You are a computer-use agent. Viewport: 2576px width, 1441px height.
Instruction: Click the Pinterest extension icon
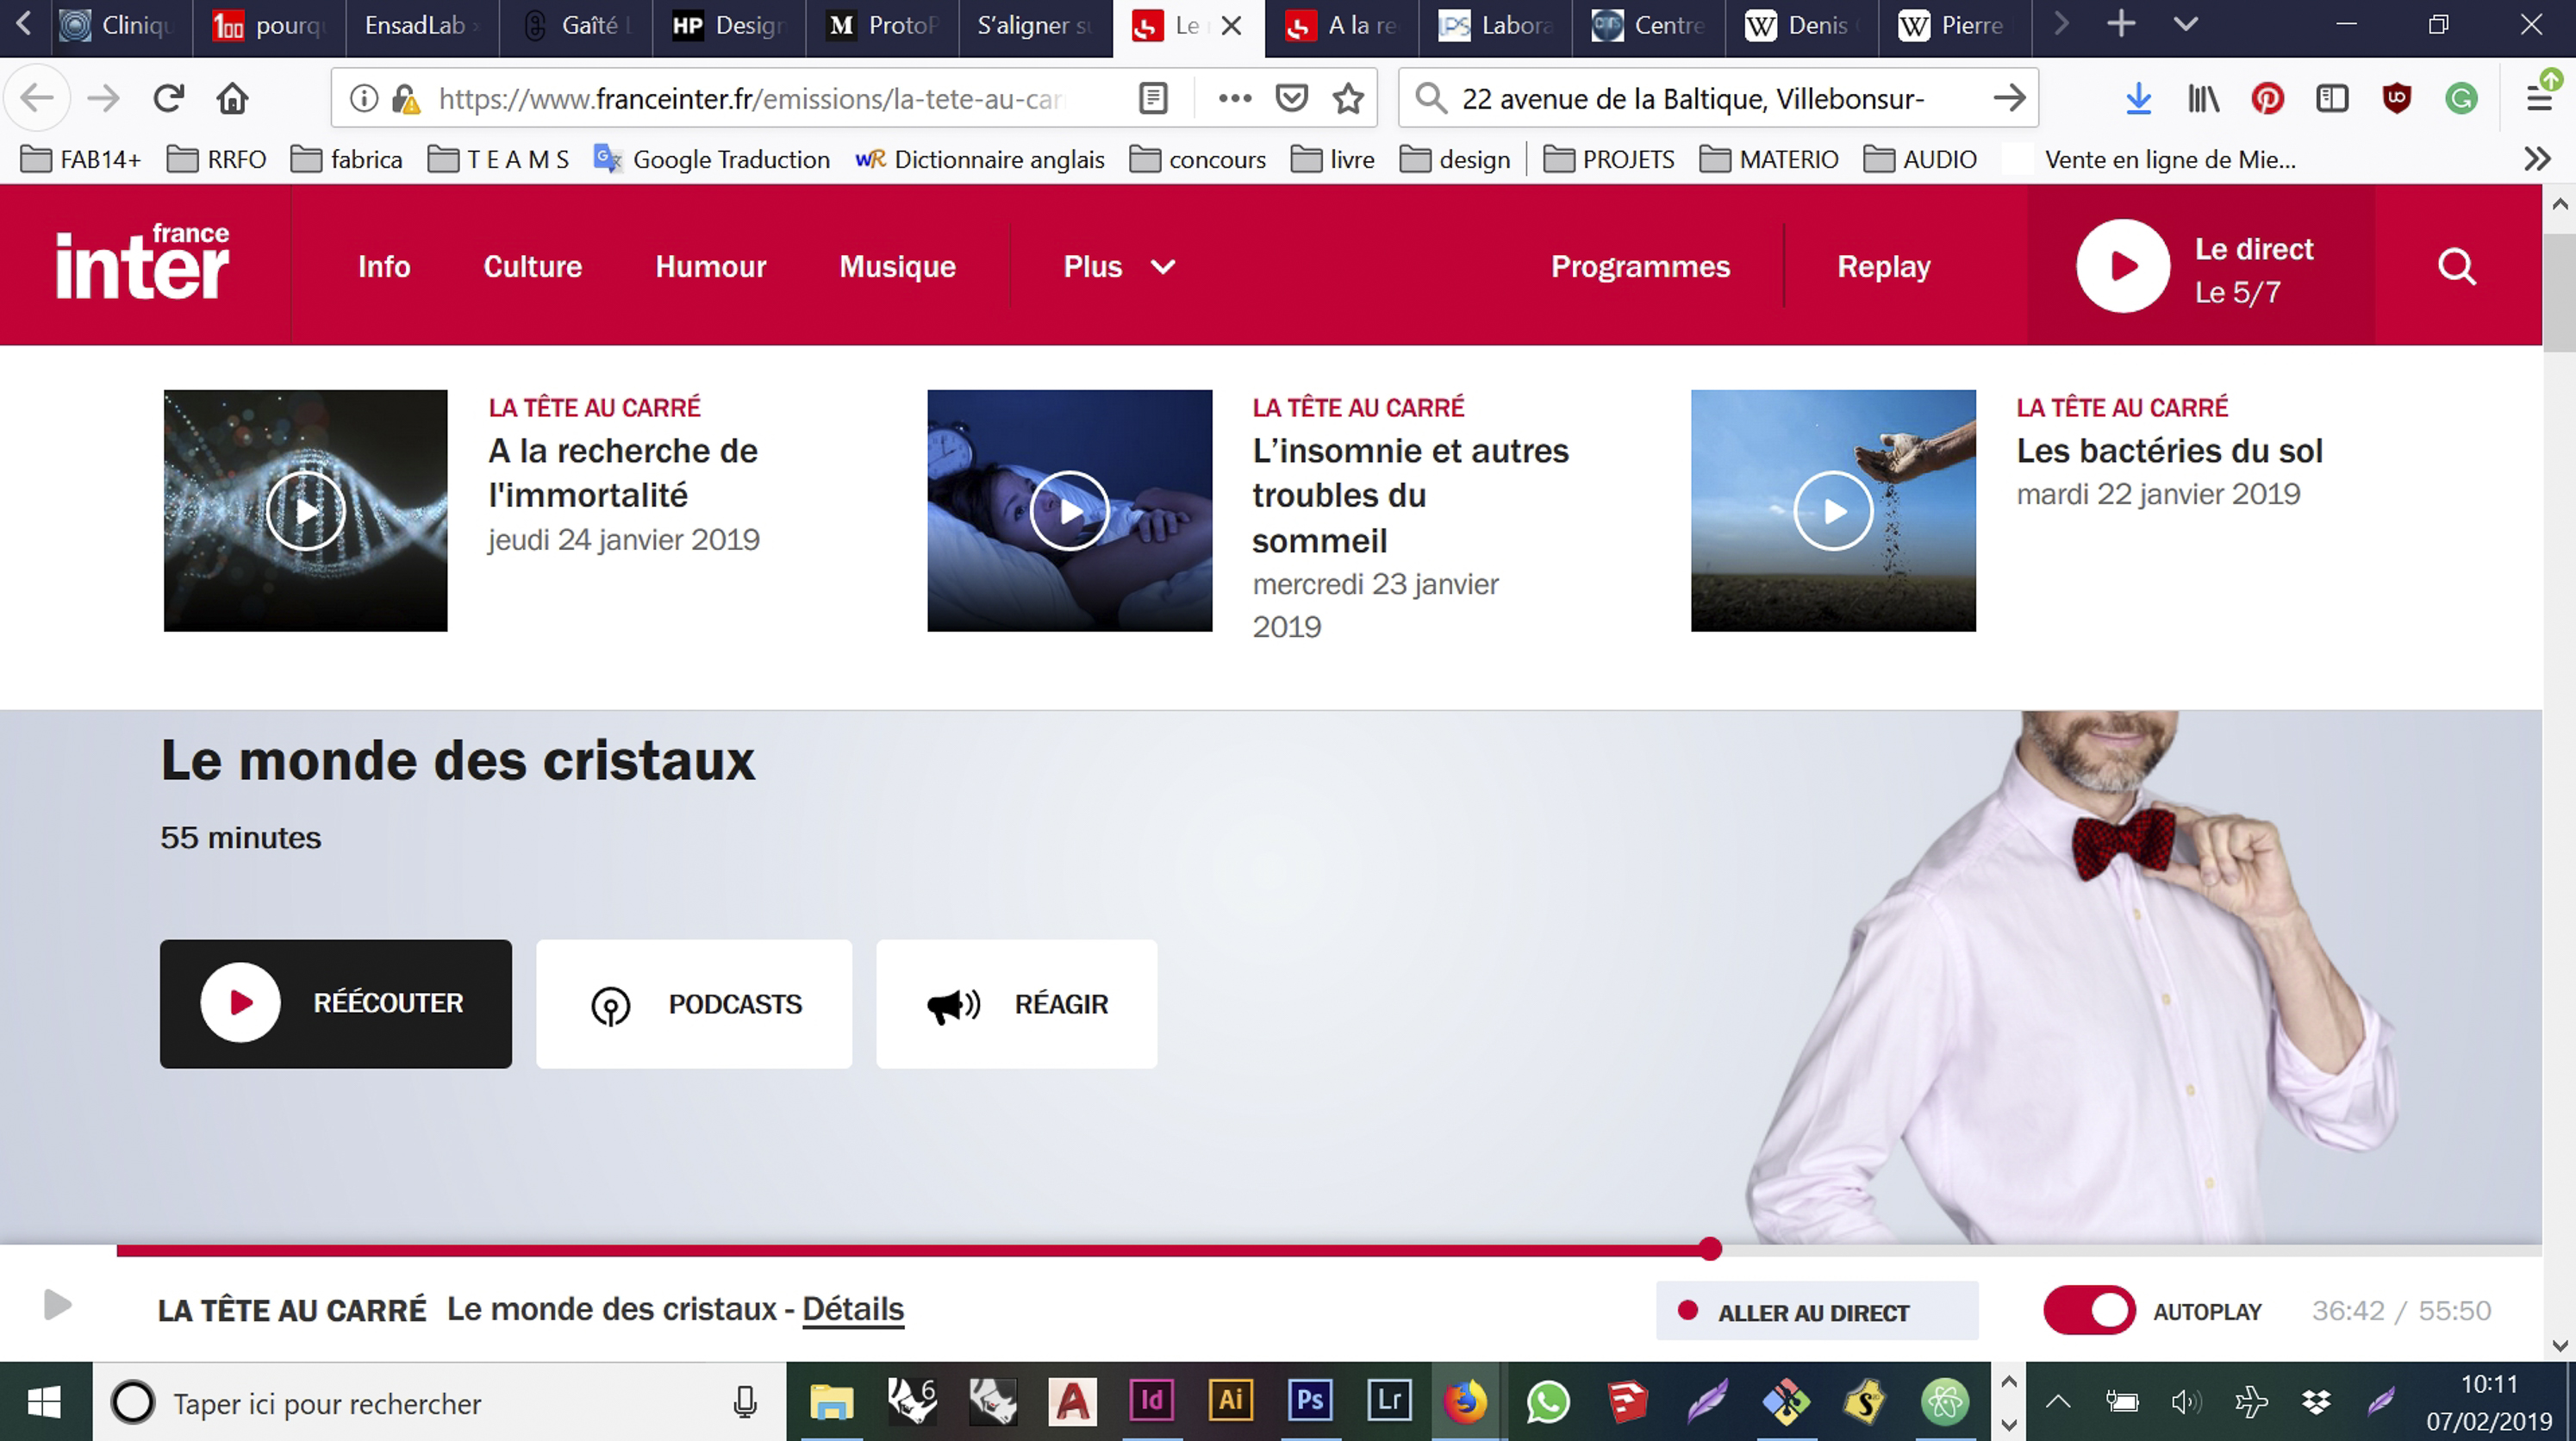pos(2267,98)
